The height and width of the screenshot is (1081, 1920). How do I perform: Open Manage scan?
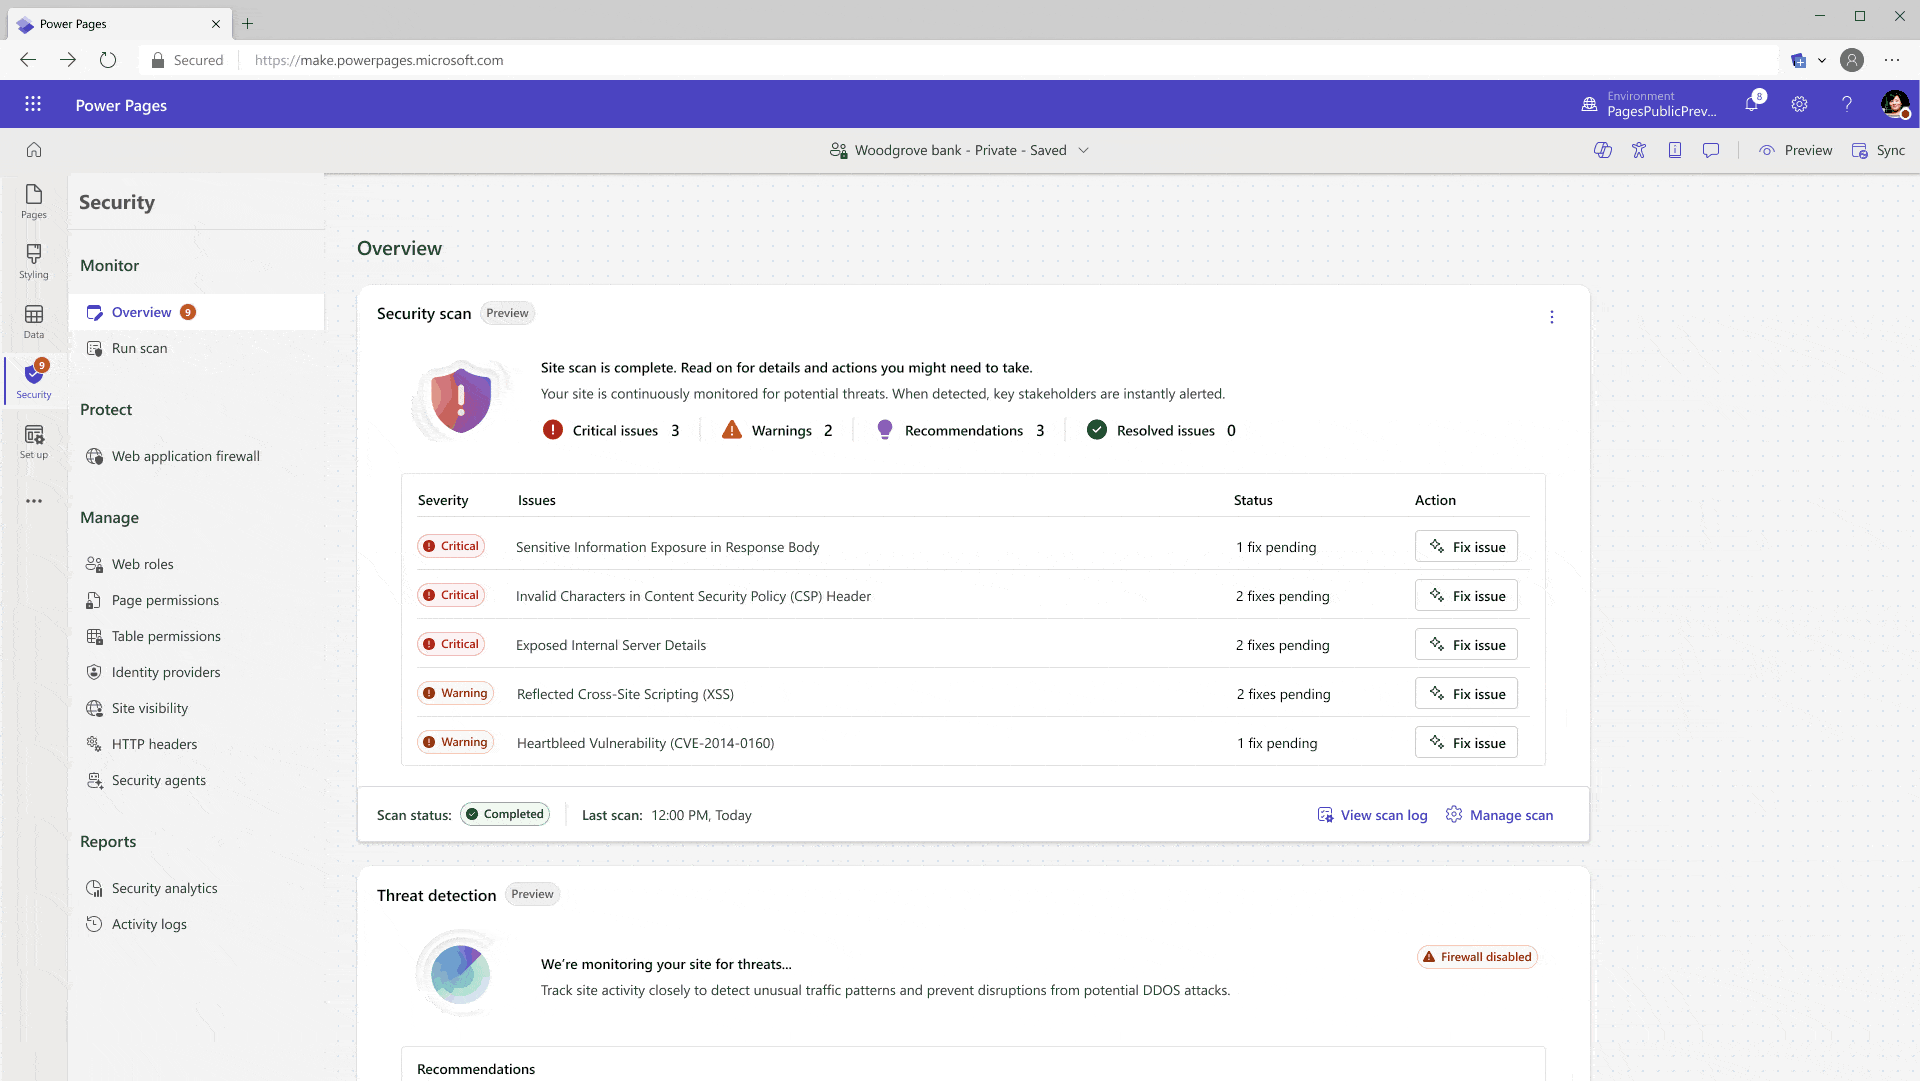point(1510,815)
